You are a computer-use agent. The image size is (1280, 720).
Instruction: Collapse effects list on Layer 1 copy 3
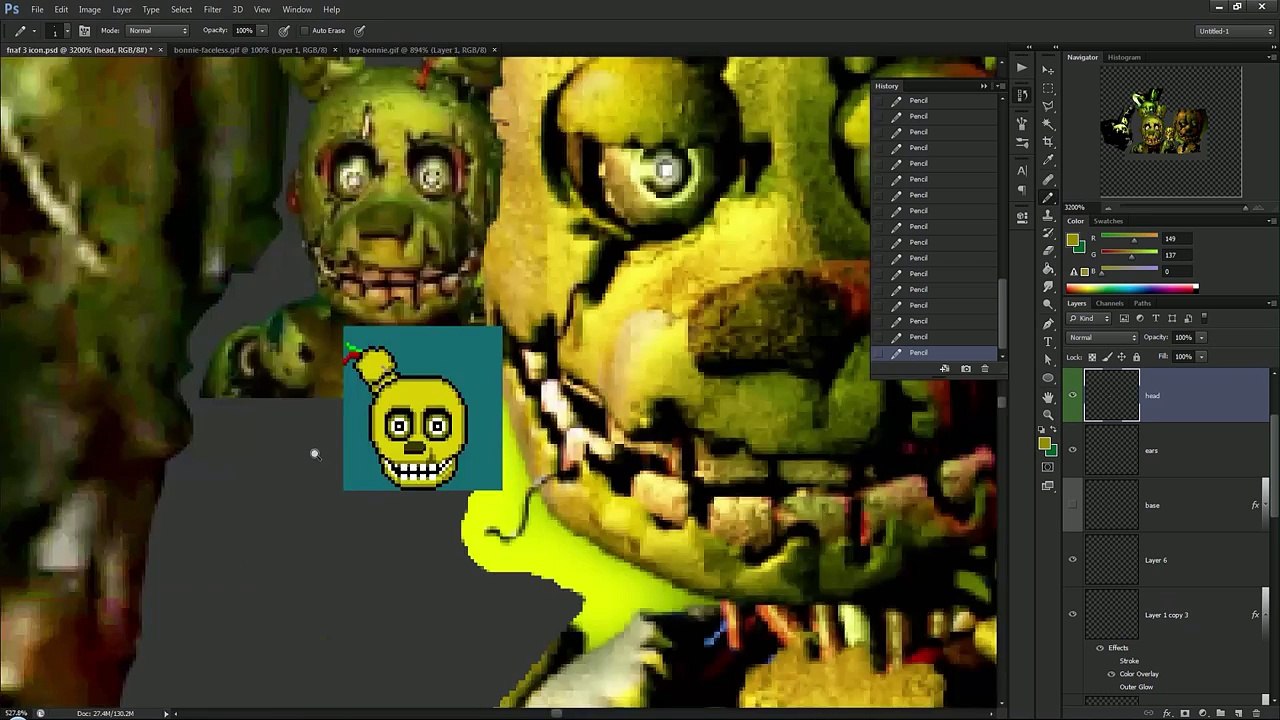(1264, 615)
